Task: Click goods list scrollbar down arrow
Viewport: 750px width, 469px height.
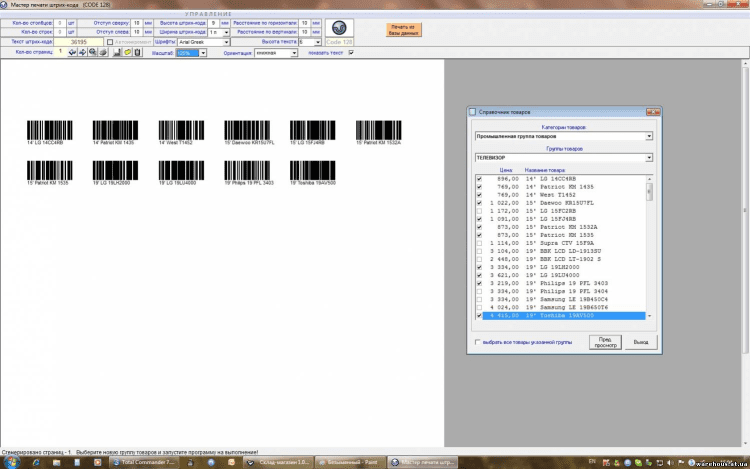Action: coord(649,316)
